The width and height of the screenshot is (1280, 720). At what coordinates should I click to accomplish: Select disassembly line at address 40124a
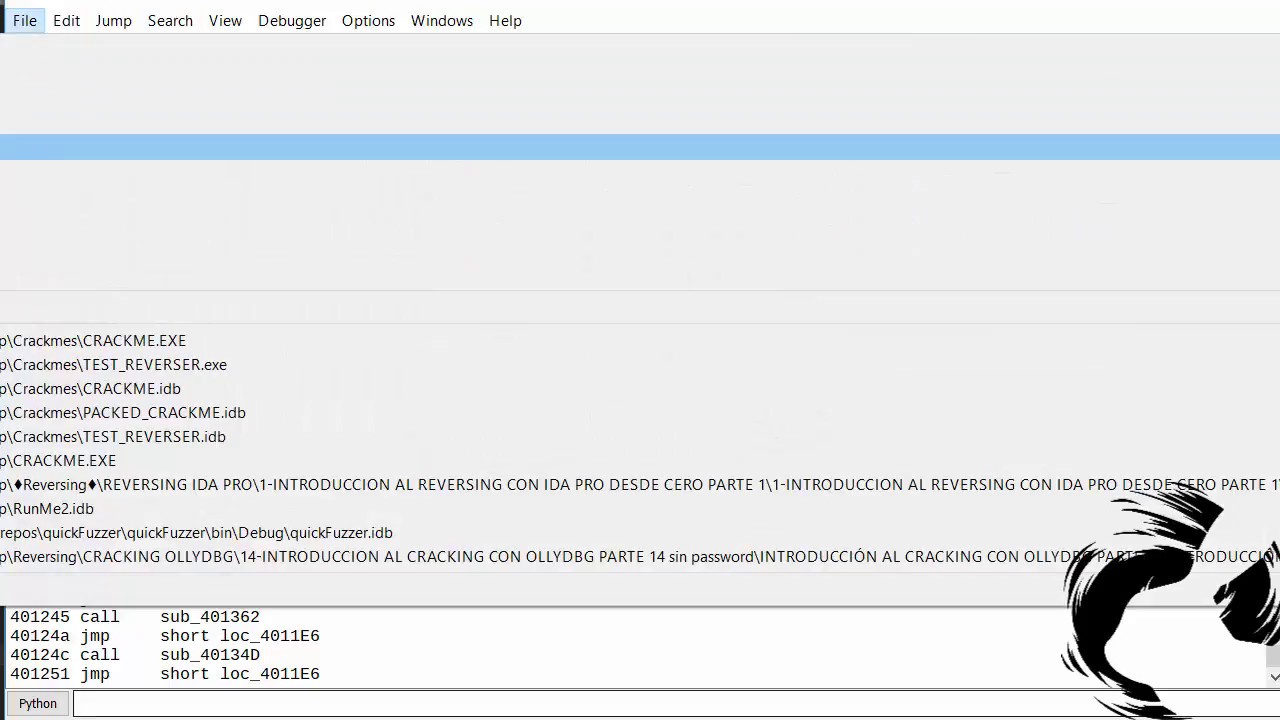(x=165, y=636)
